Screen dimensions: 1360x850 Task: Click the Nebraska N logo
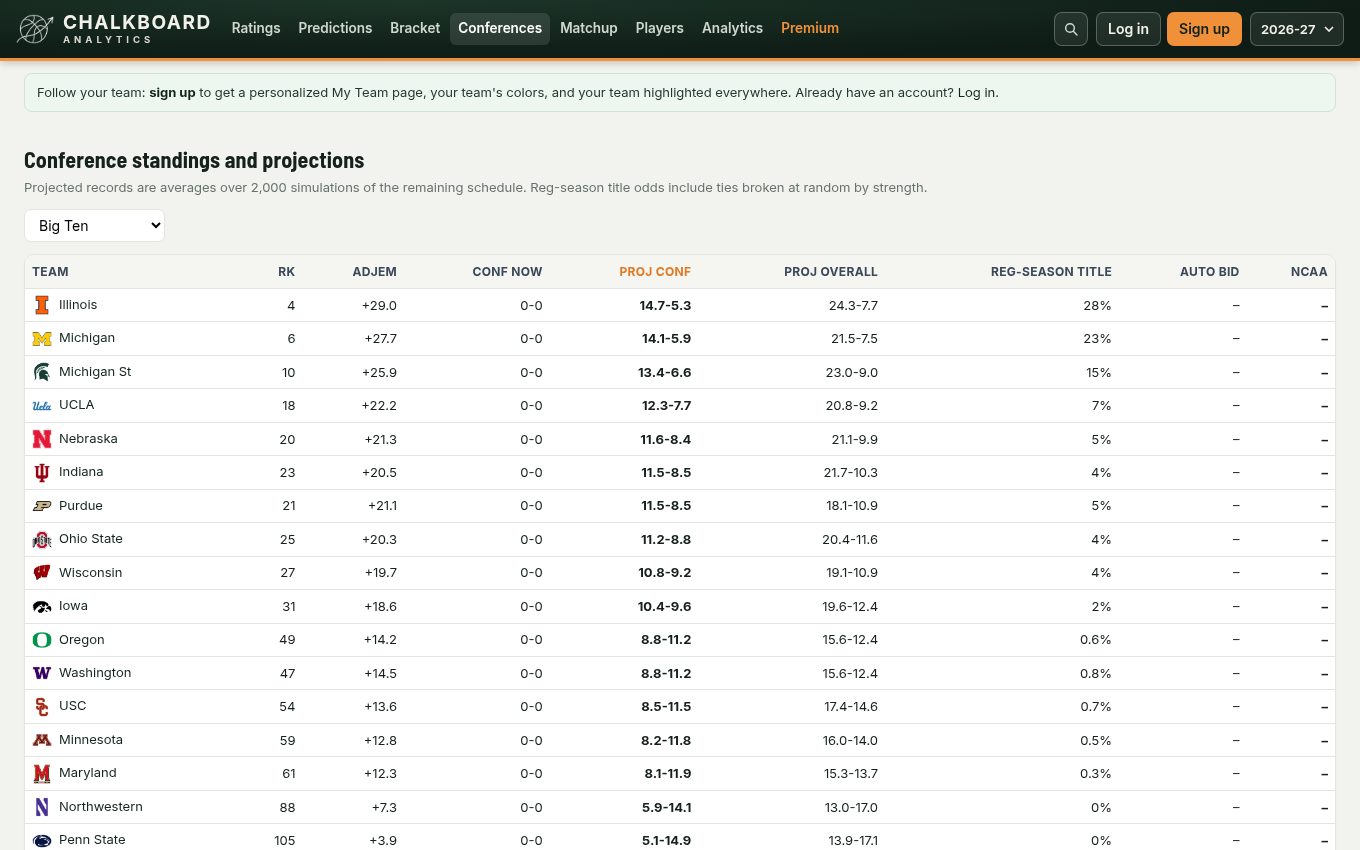[x=42, y=439]
